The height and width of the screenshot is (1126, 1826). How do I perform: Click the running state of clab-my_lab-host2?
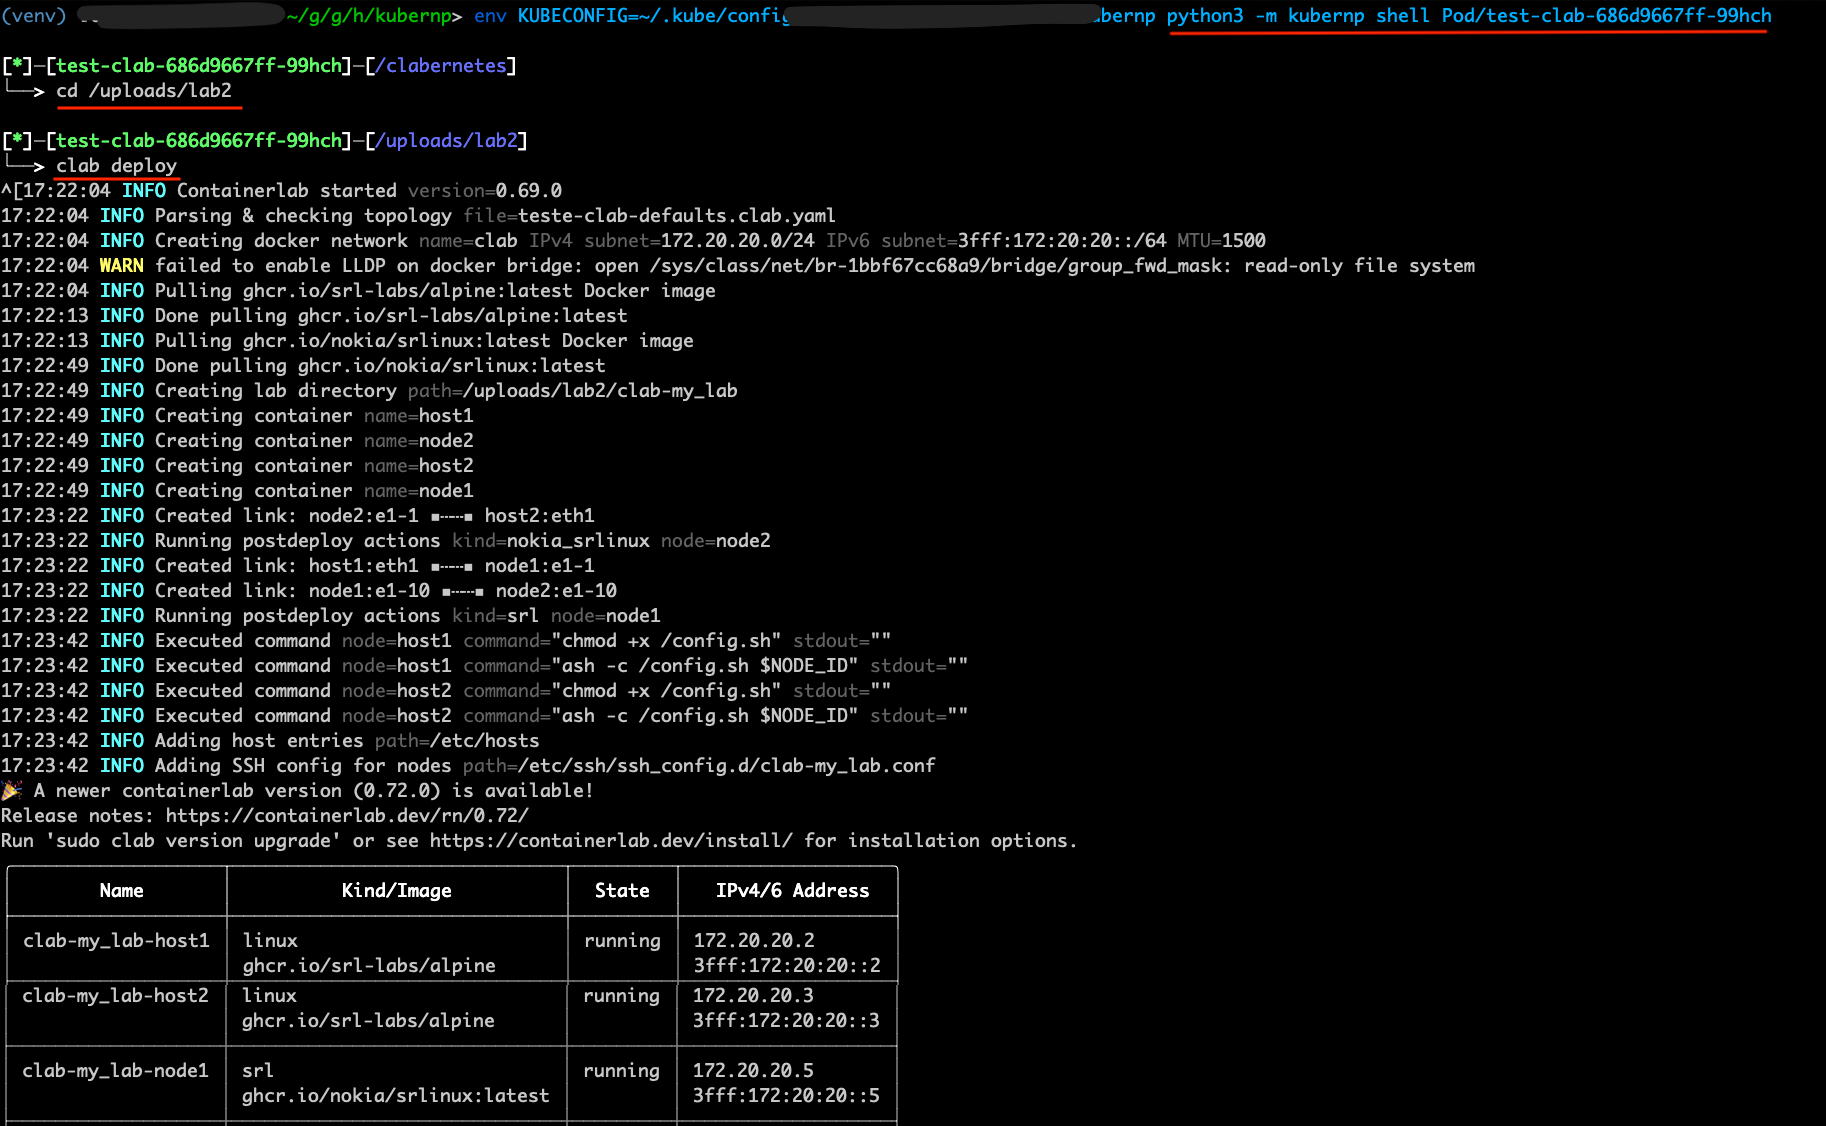click(621, 995)
